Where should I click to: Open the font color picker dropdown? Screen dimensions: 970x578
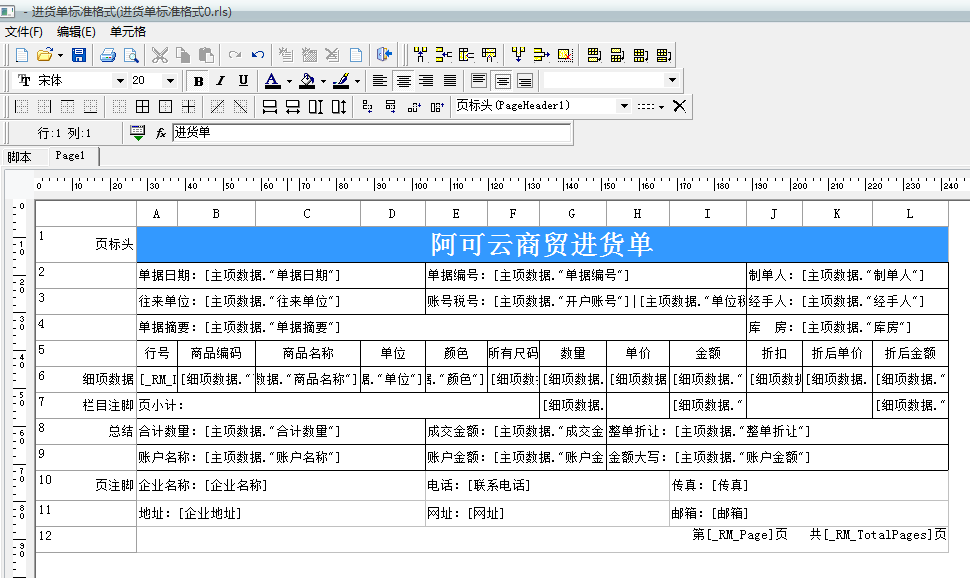289,81
